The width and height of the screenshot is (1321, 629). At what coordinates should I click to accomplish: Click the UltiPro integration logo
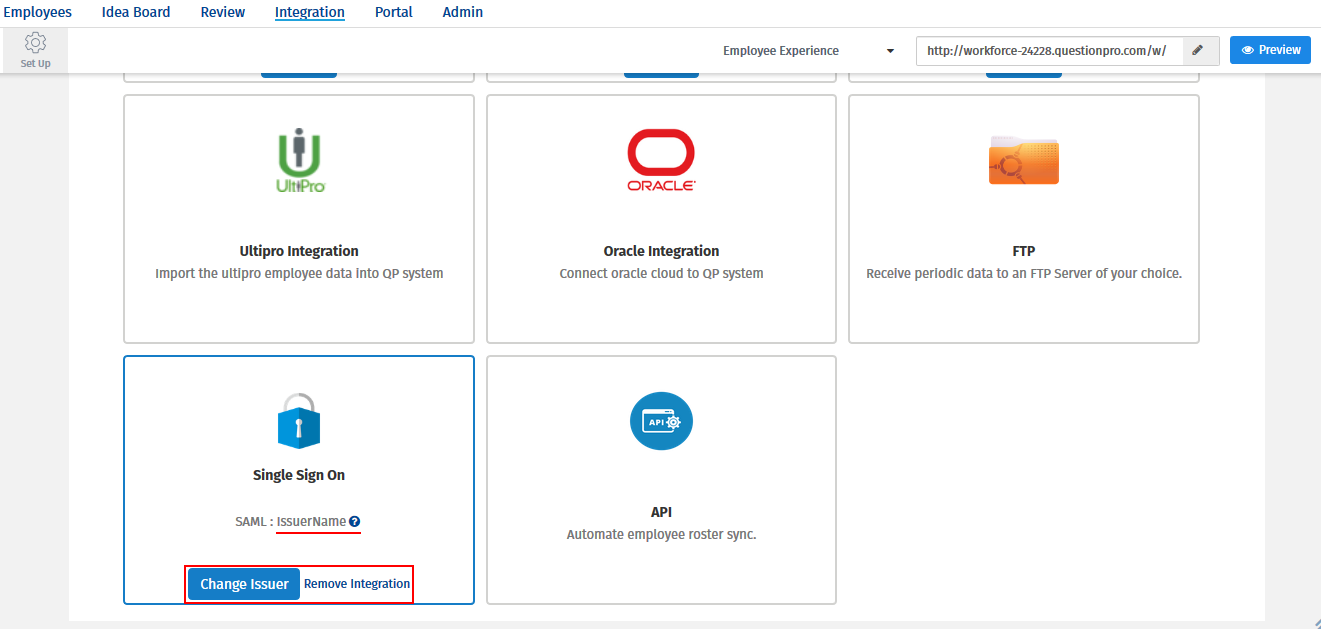pyautogui.click(x=298, y=158)
